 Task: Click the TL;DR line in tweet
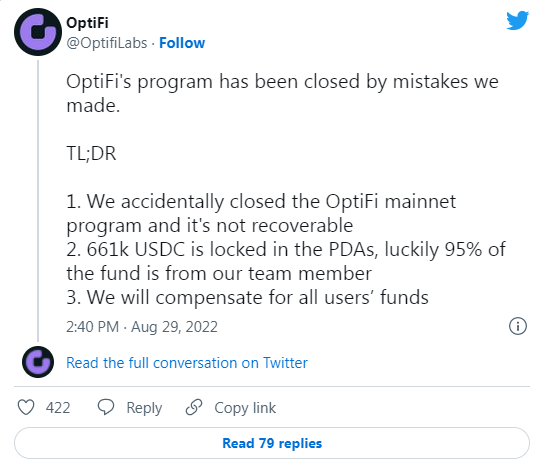pyautogui.click(x=91, y=153)
